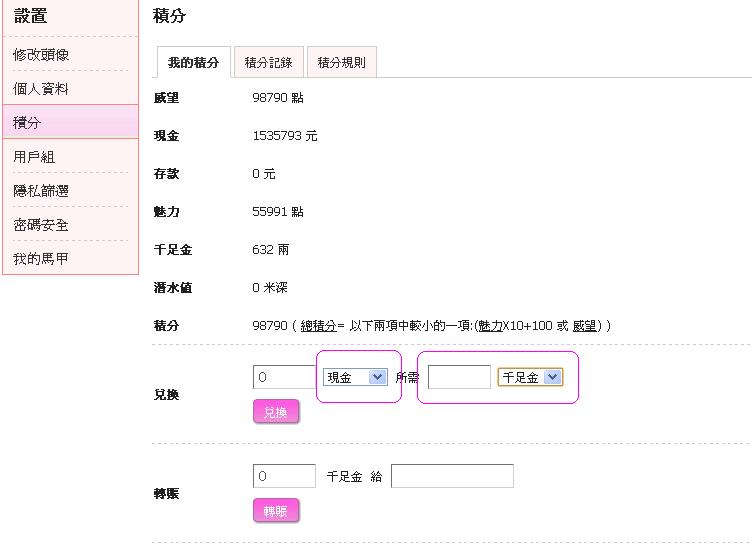Image resolution: width=752 pixels, height=554 pixels.
Task: Expand the 現金 currency dropdown
Action: (x=356, y=377)
